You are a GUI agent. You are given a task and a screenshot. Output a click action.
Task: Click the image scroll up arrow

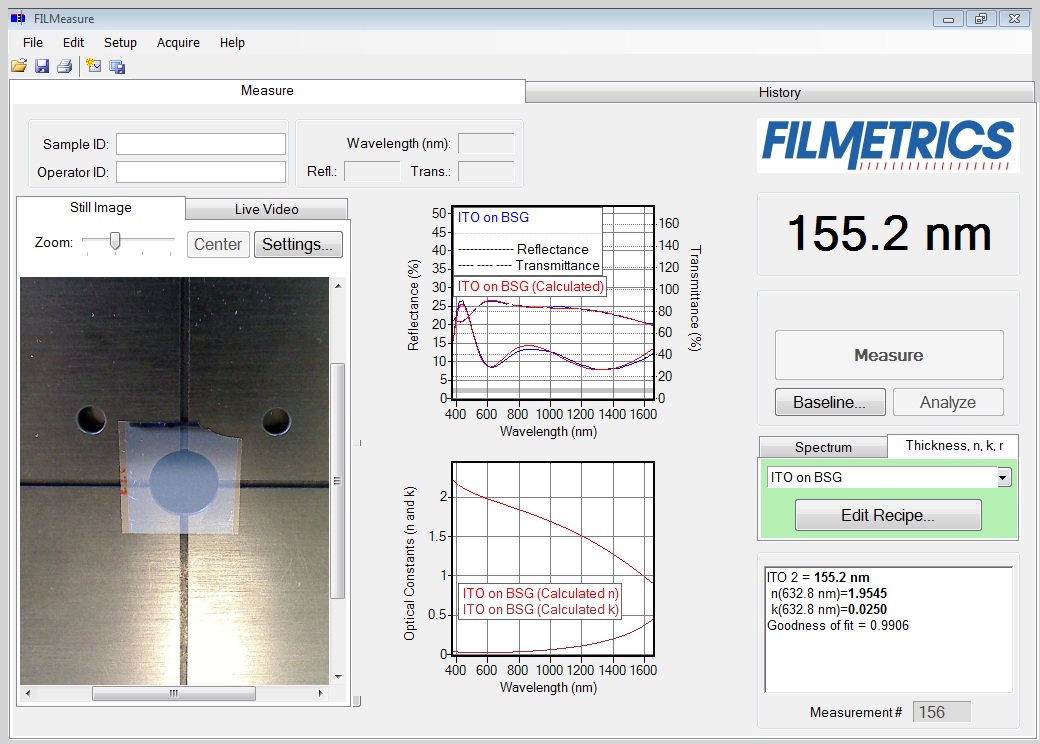(x=338, y=286)
